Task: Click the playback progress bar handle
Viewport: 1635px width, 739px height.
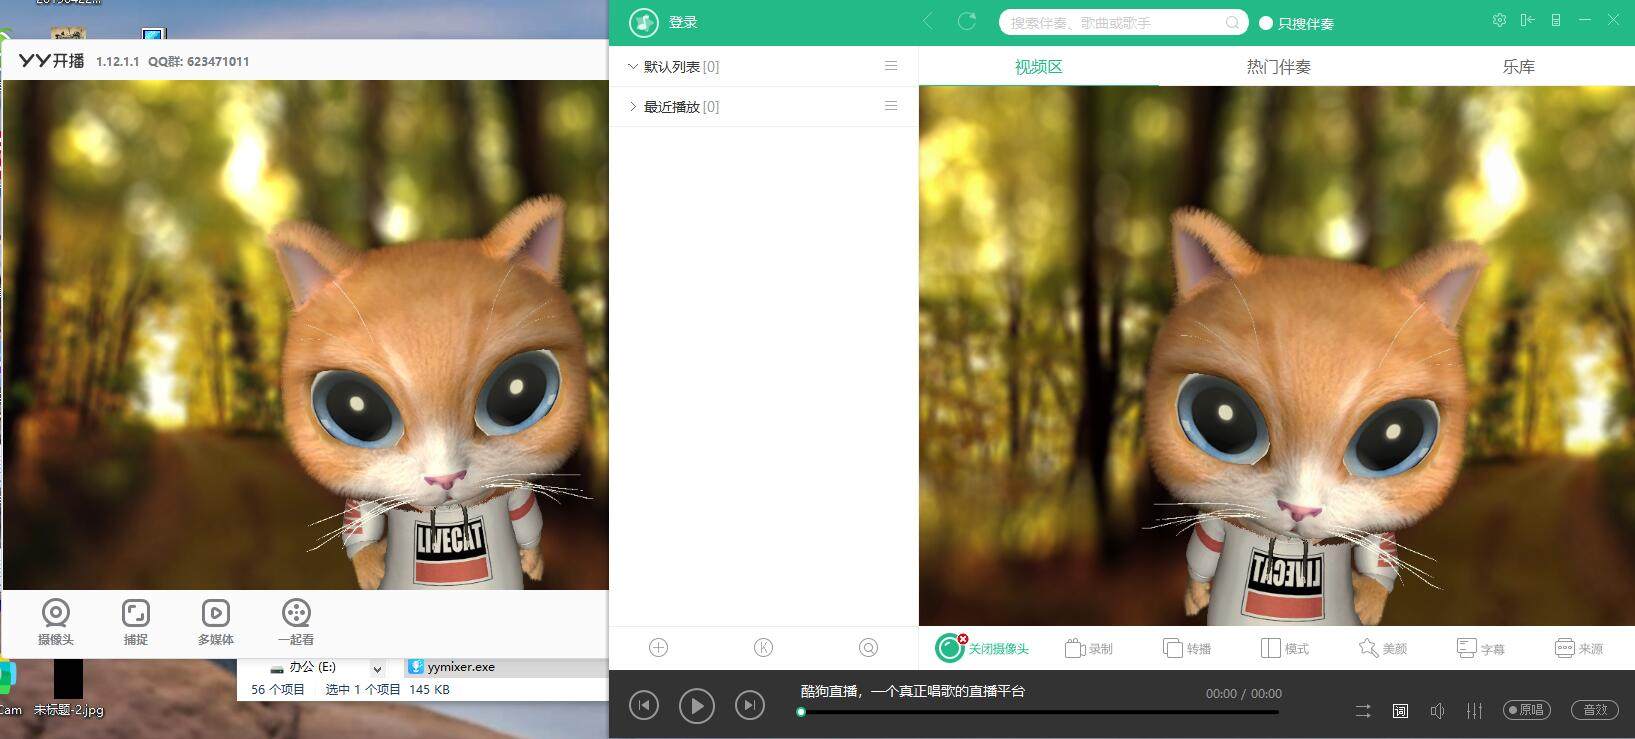Action: point(801,712)
